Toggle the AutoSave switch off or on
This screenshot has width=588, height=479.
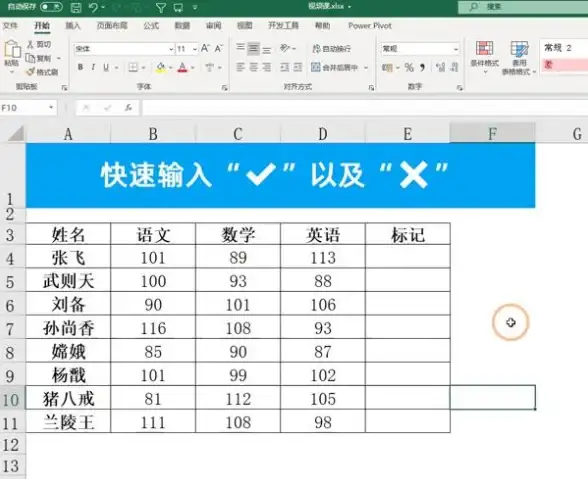[51, 7]
